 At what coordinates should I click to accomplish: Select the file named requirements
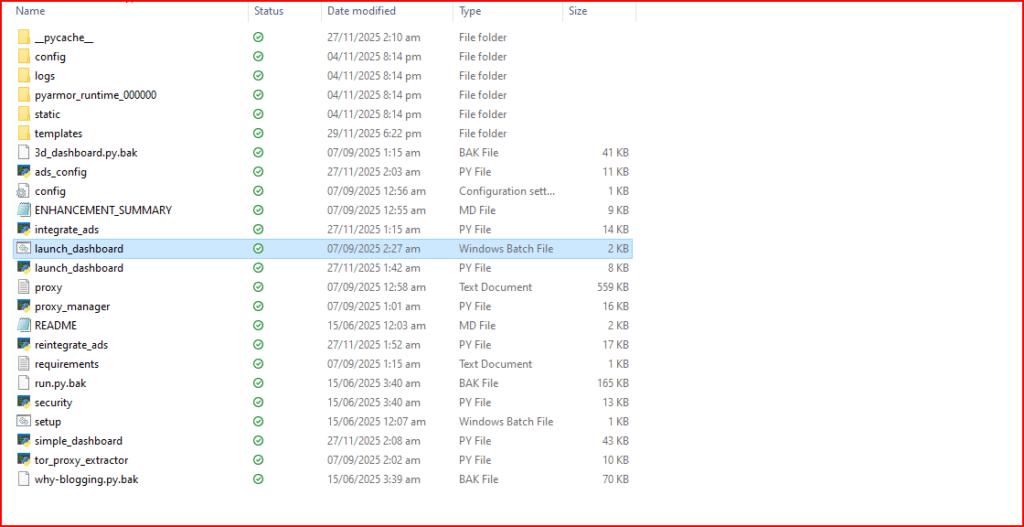coord(67,364)
